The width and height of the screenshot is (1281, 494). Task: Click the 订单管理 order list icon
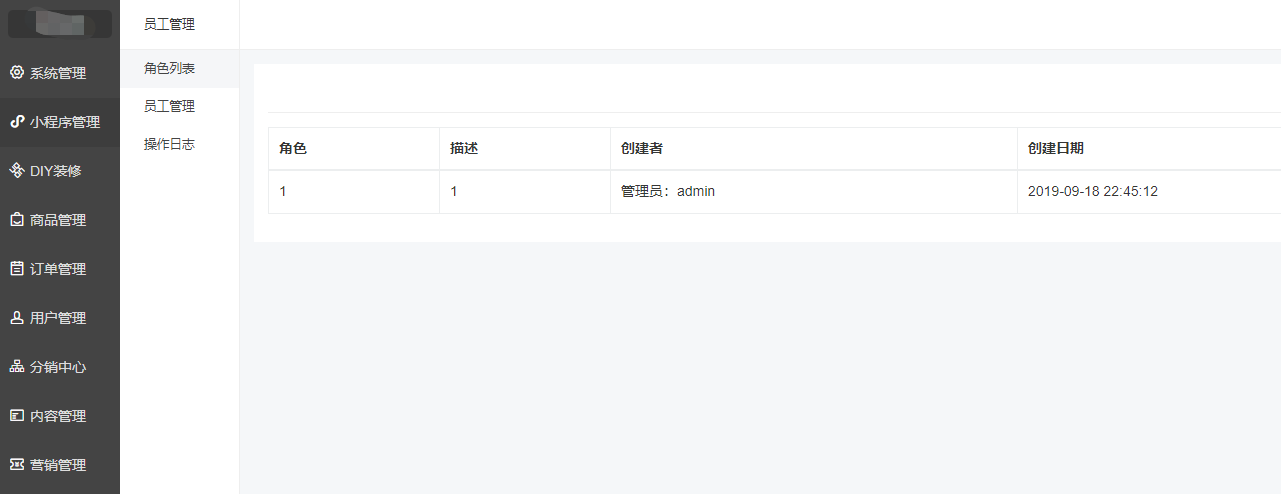click(16, 269)
